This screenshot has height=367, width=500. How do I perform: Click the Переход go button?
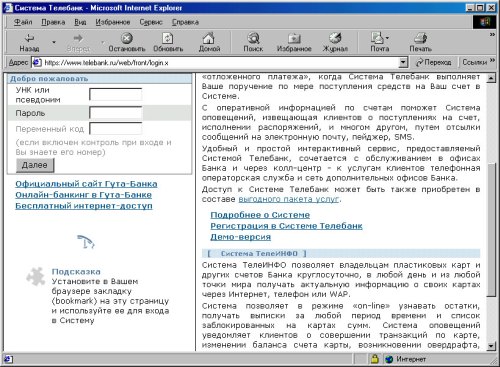[x=434, y=62]
